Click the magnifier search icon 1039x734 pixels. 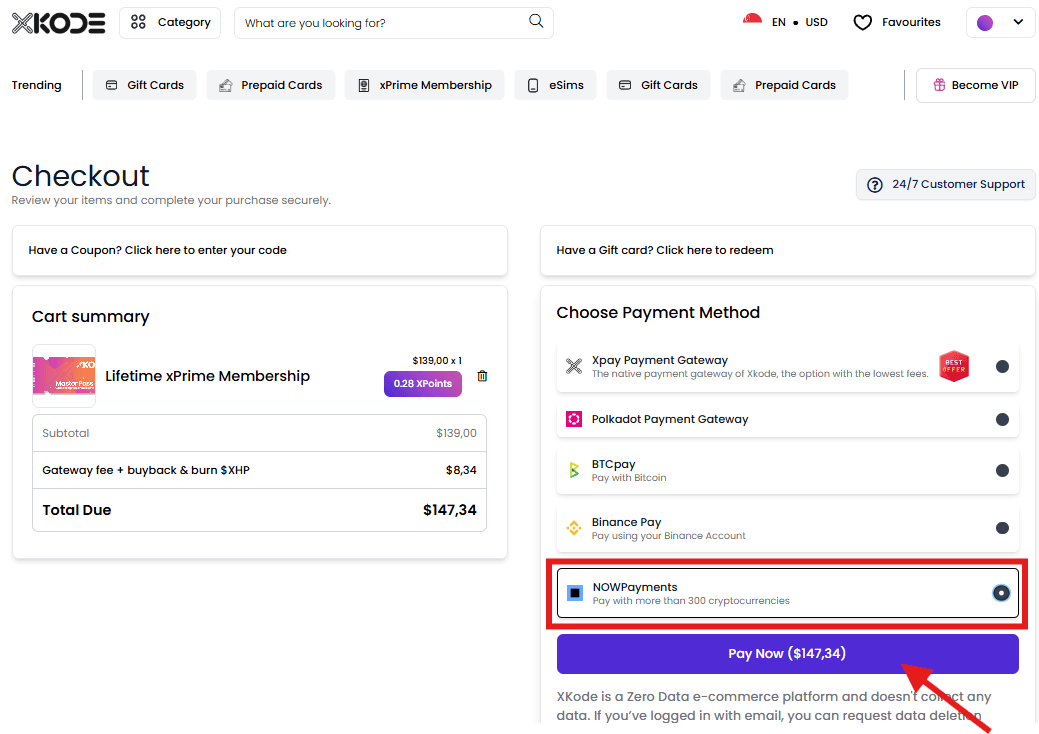535,21
